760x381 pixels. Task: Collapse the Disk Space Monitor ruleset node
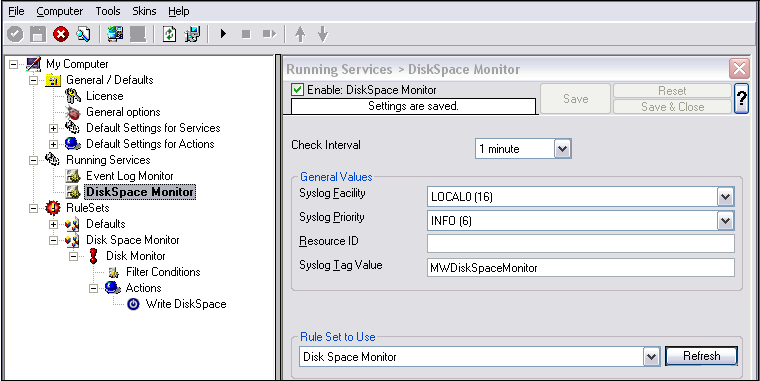pyautogui.click(x=53, y=240)
